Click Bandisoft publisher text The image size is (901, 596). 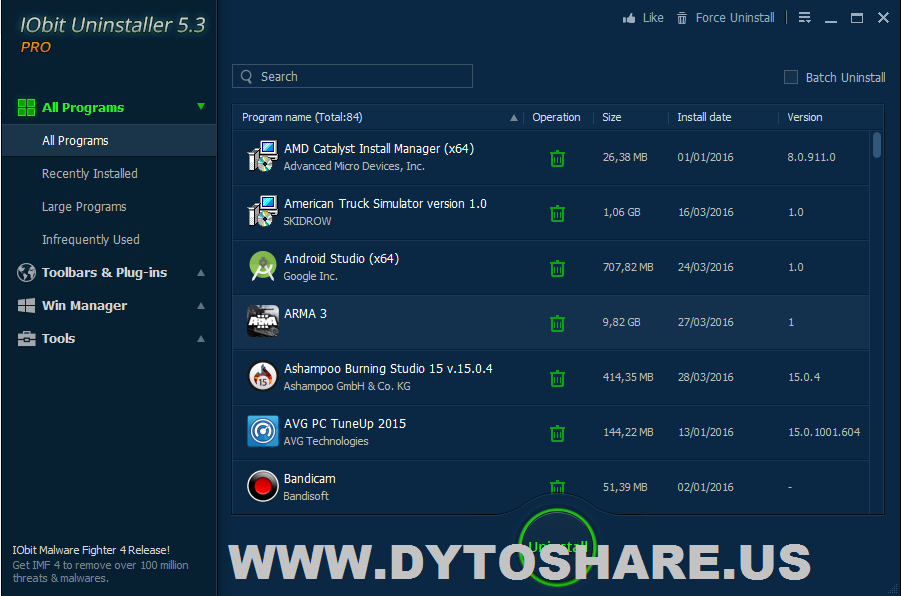pyautogui.click(x=306, y=496)
